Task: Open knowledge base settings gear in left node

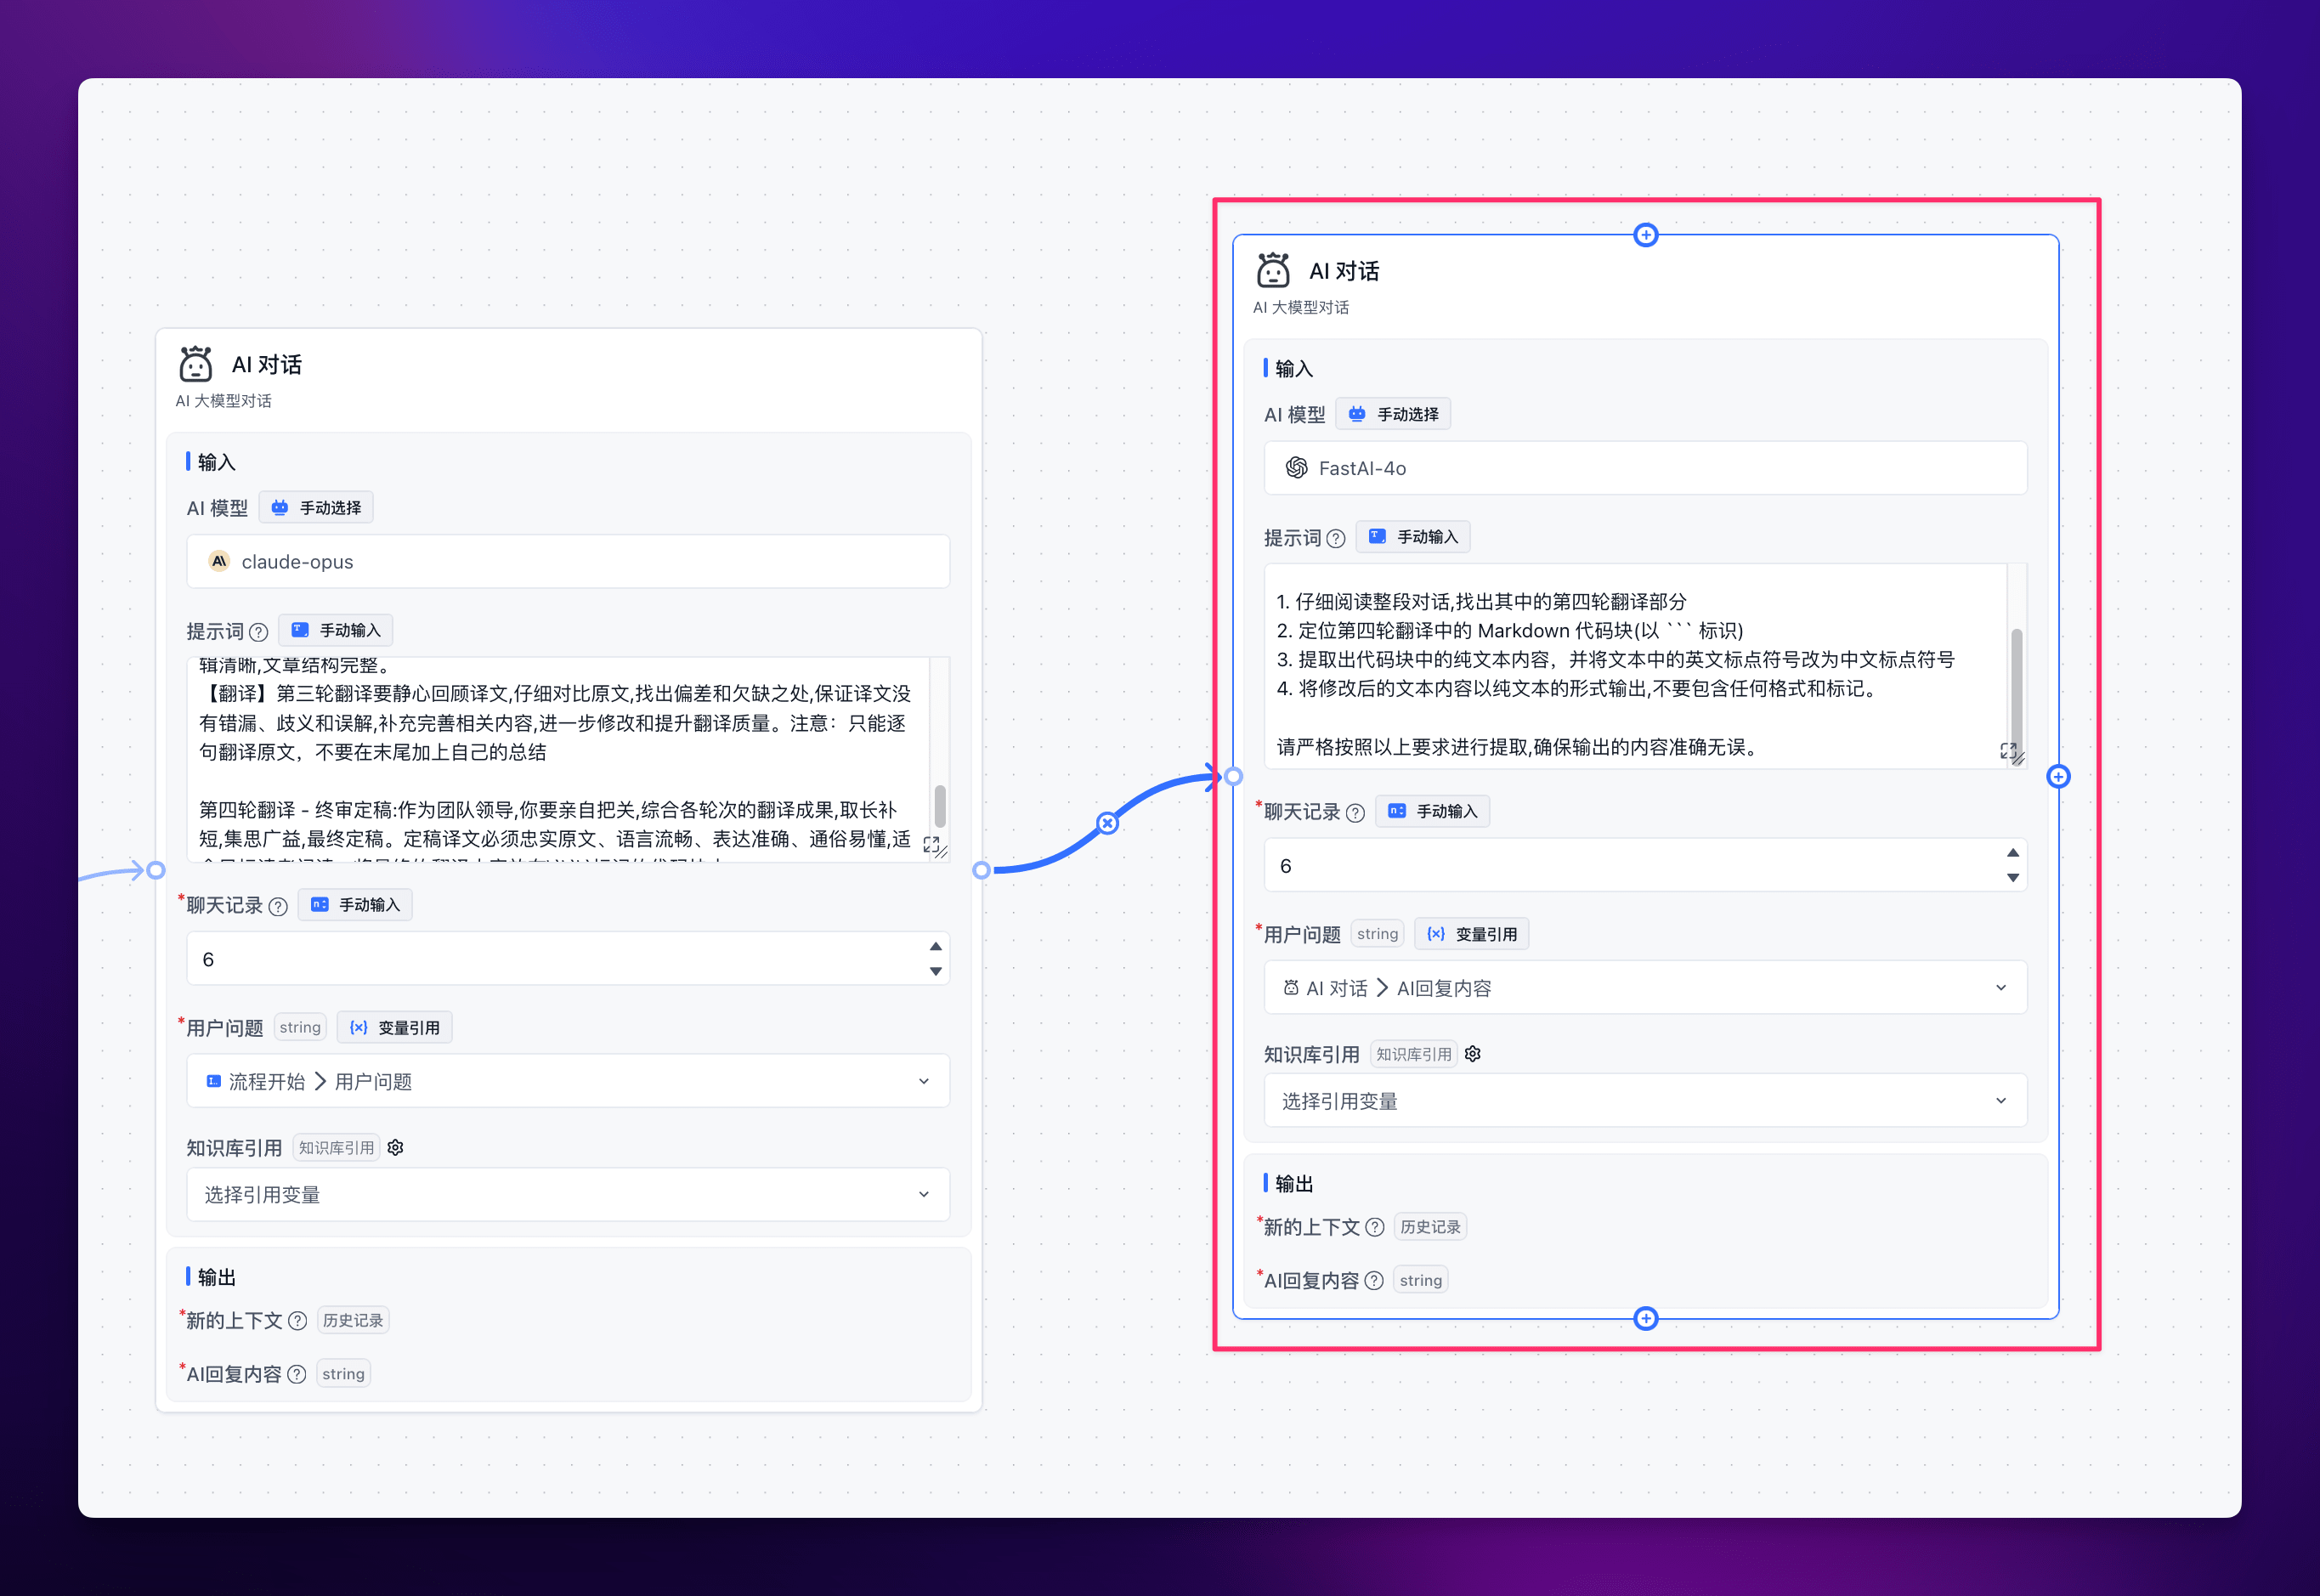Action: tap(395, 1147)
